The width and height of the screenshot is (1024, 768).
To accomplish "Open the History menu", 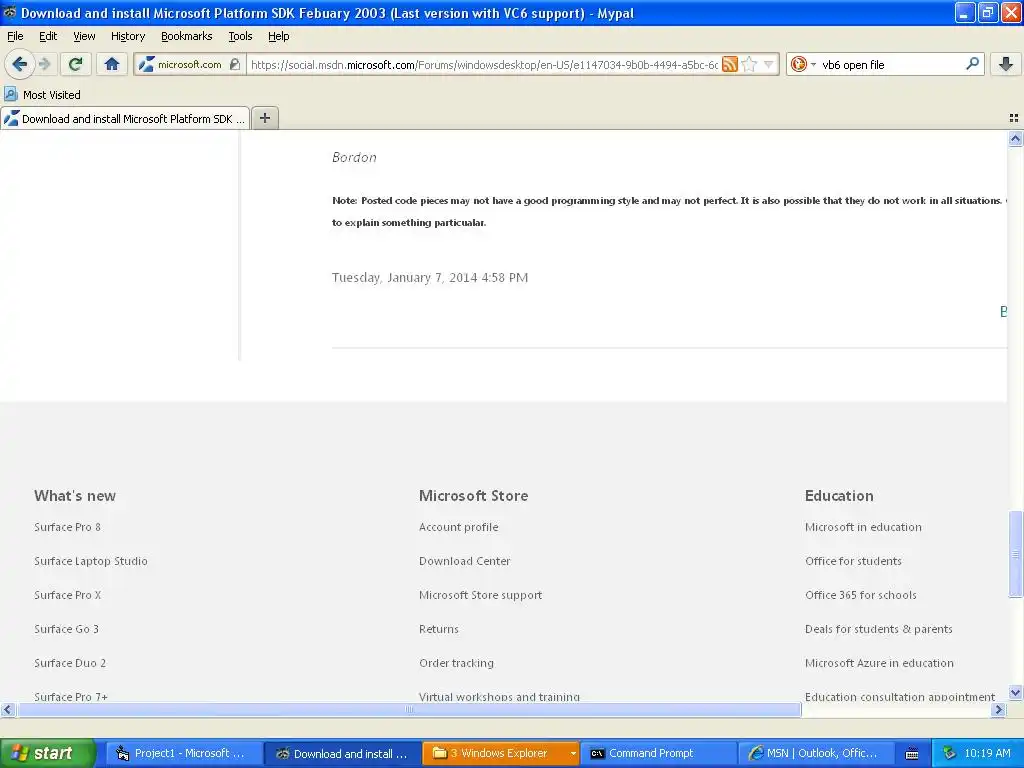I will [127, 37].
